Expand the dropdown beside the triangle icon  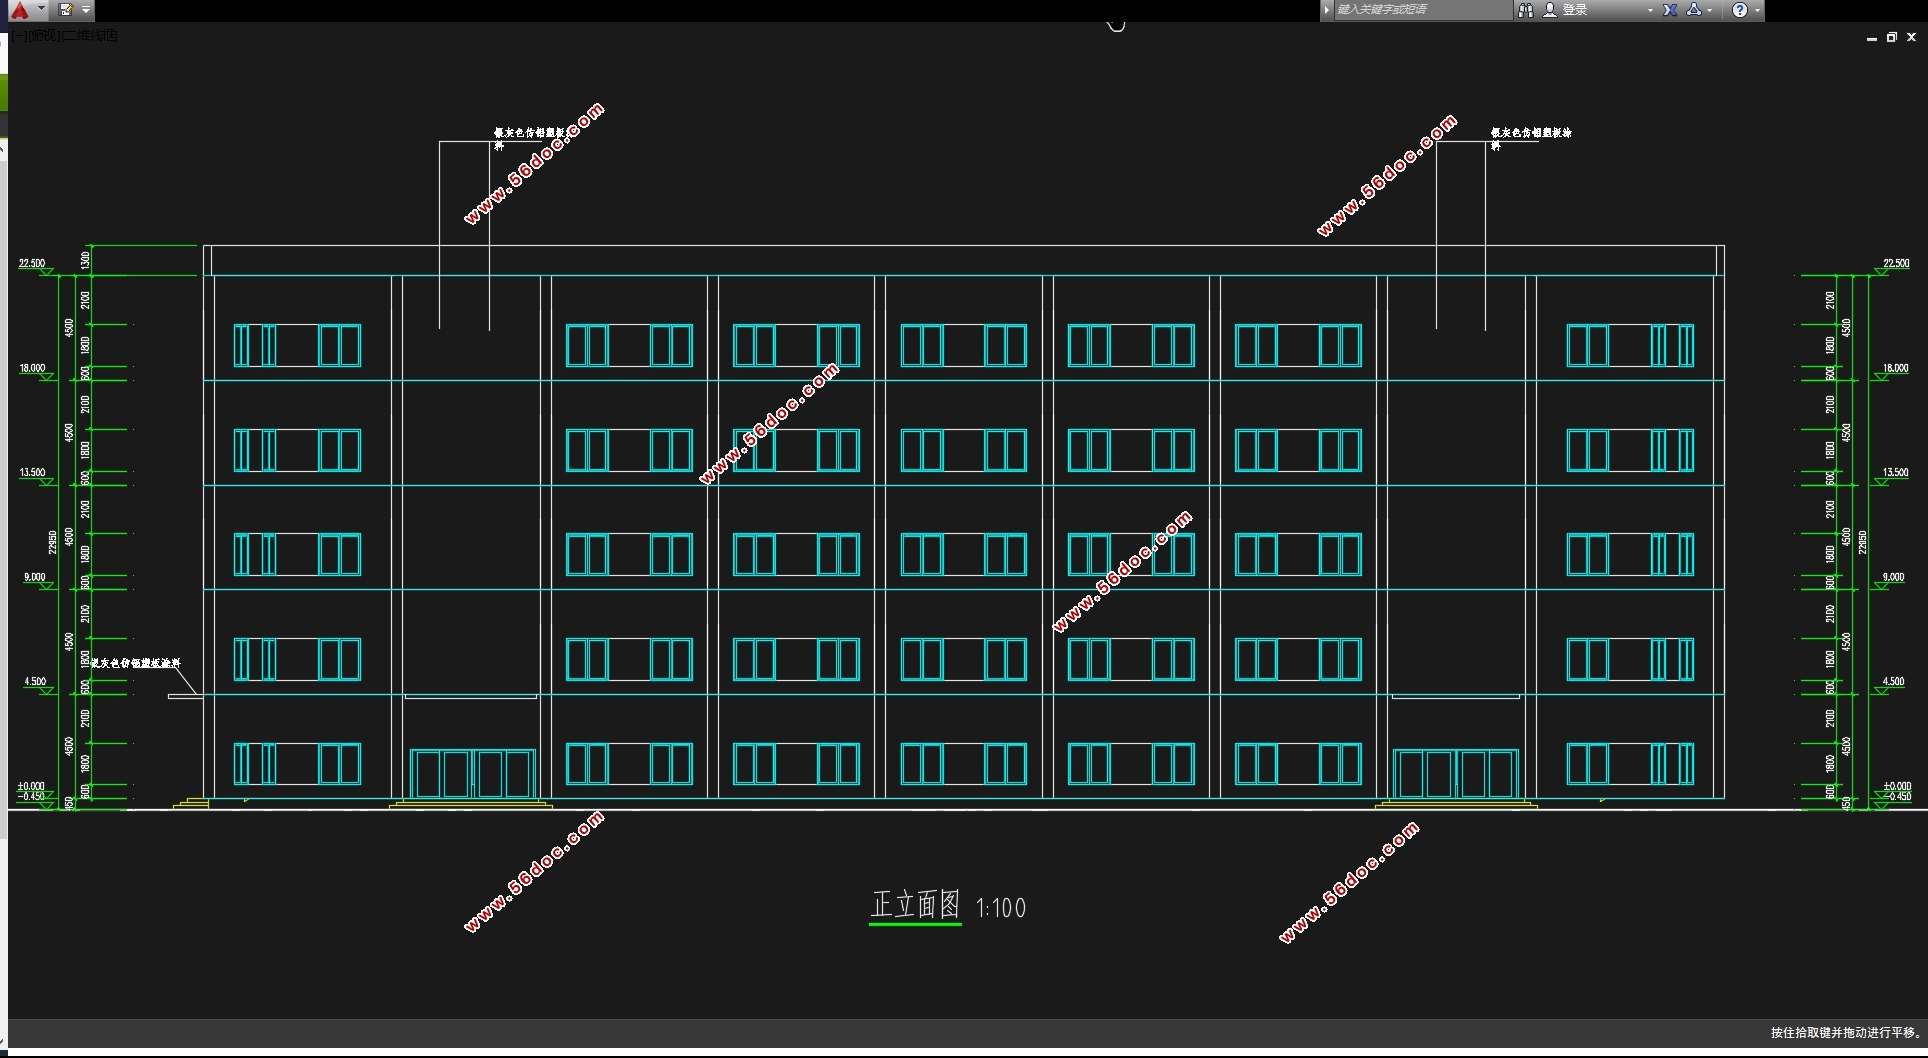(x=1710, y=10)
